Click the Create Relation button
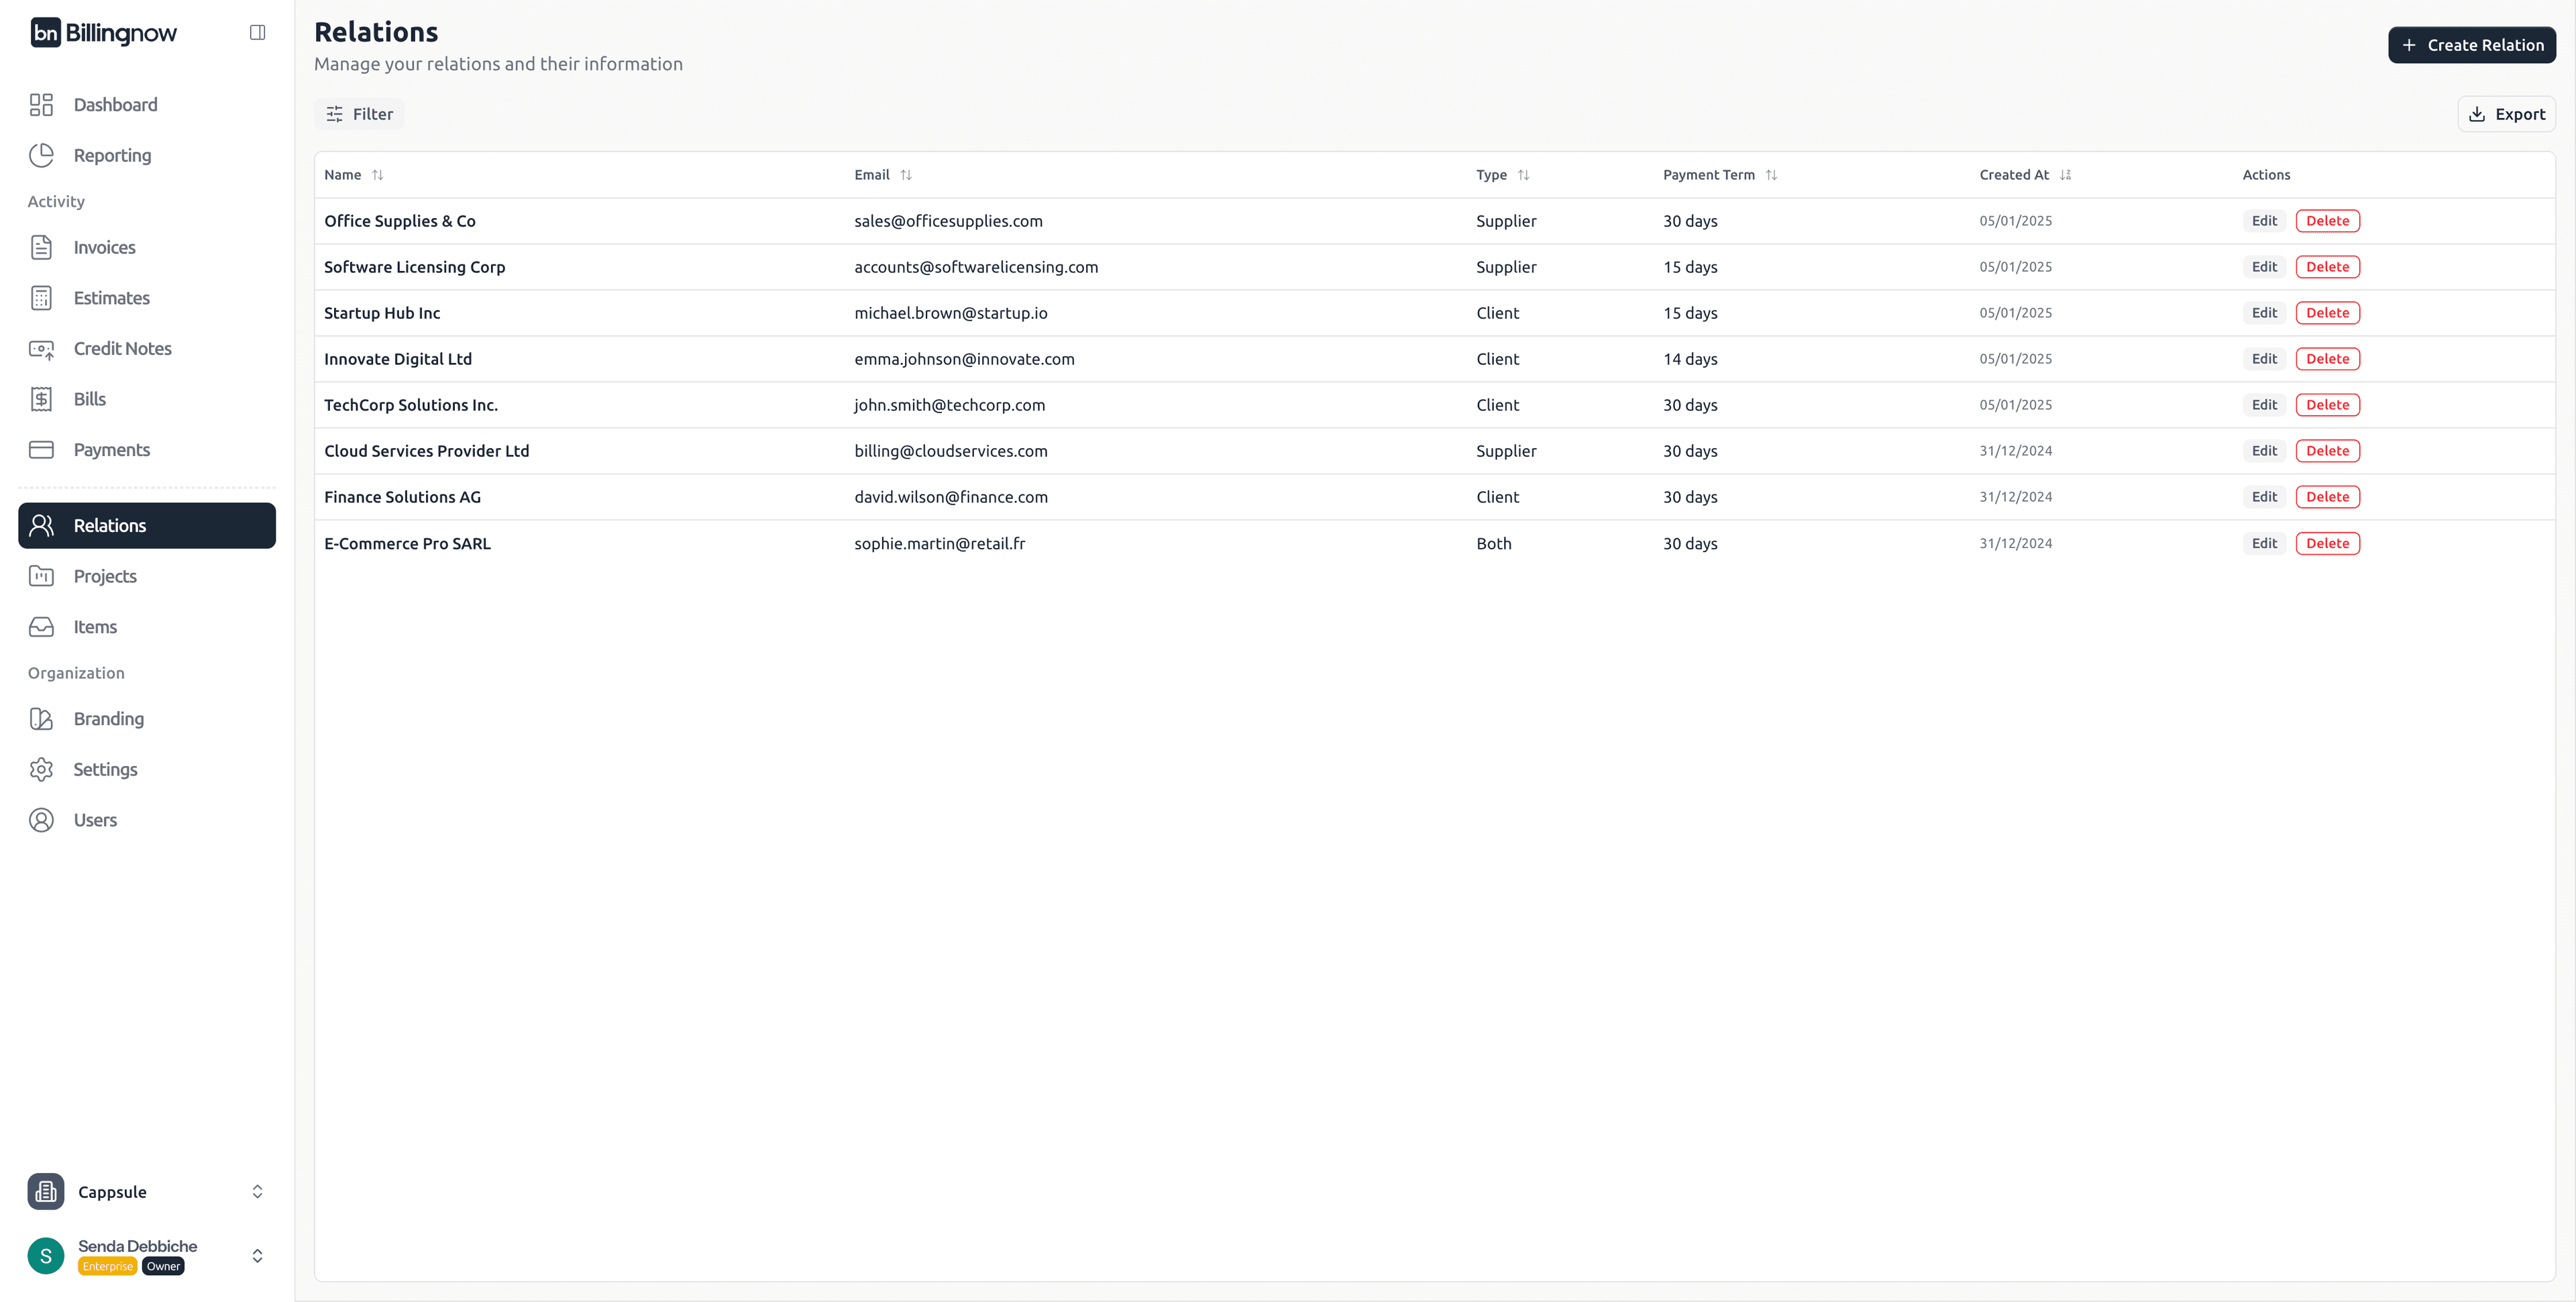Image resolution: width=2576 pixels, height=1302 pixels. pos(2471,45)
